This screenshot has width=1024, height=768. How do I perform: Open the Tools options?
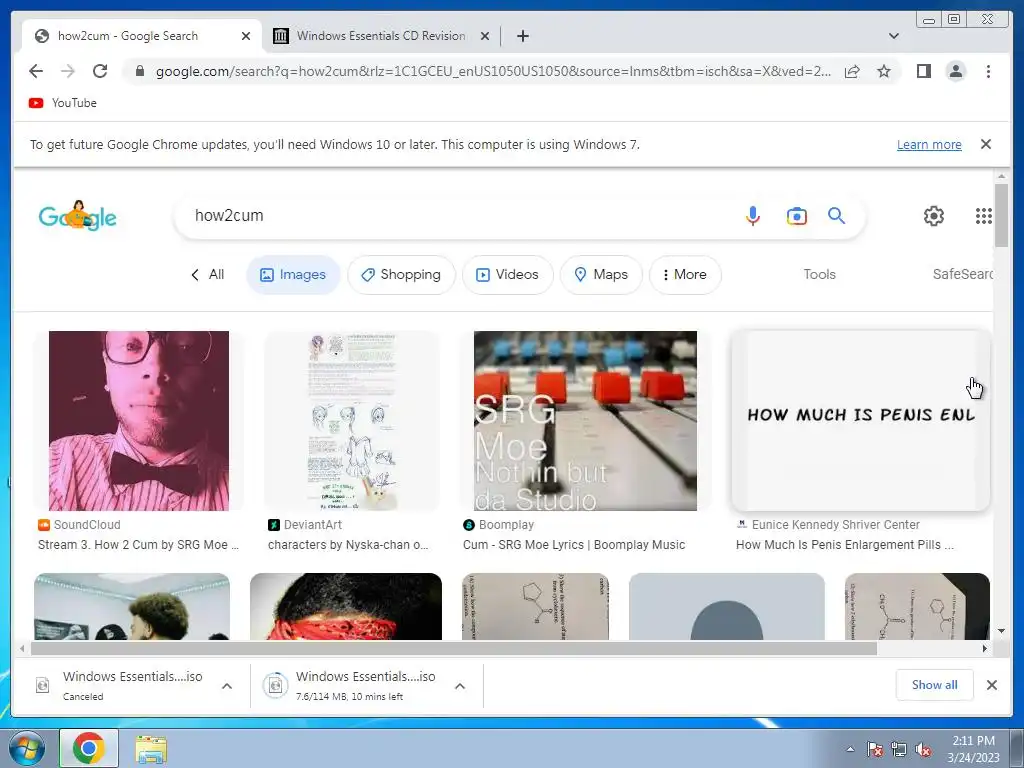coord(819,274)
